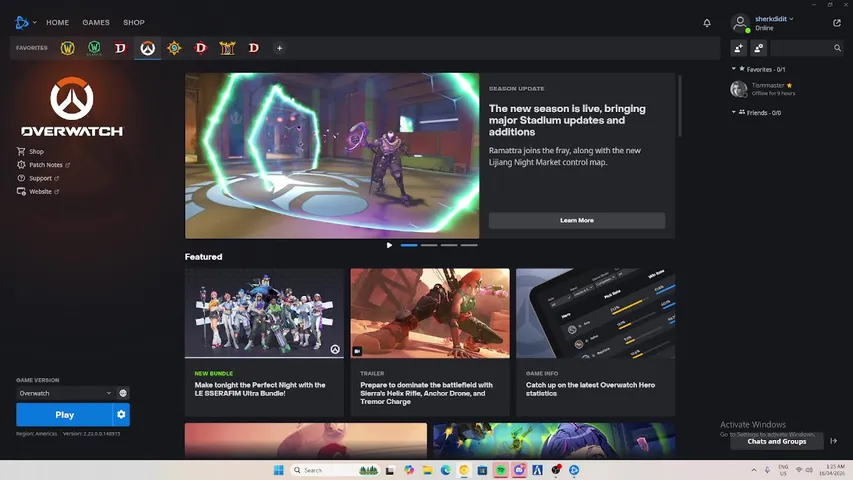853x480 pixels.
Task: Open the Windows Start menu
Action: click(x=279, y=470)
